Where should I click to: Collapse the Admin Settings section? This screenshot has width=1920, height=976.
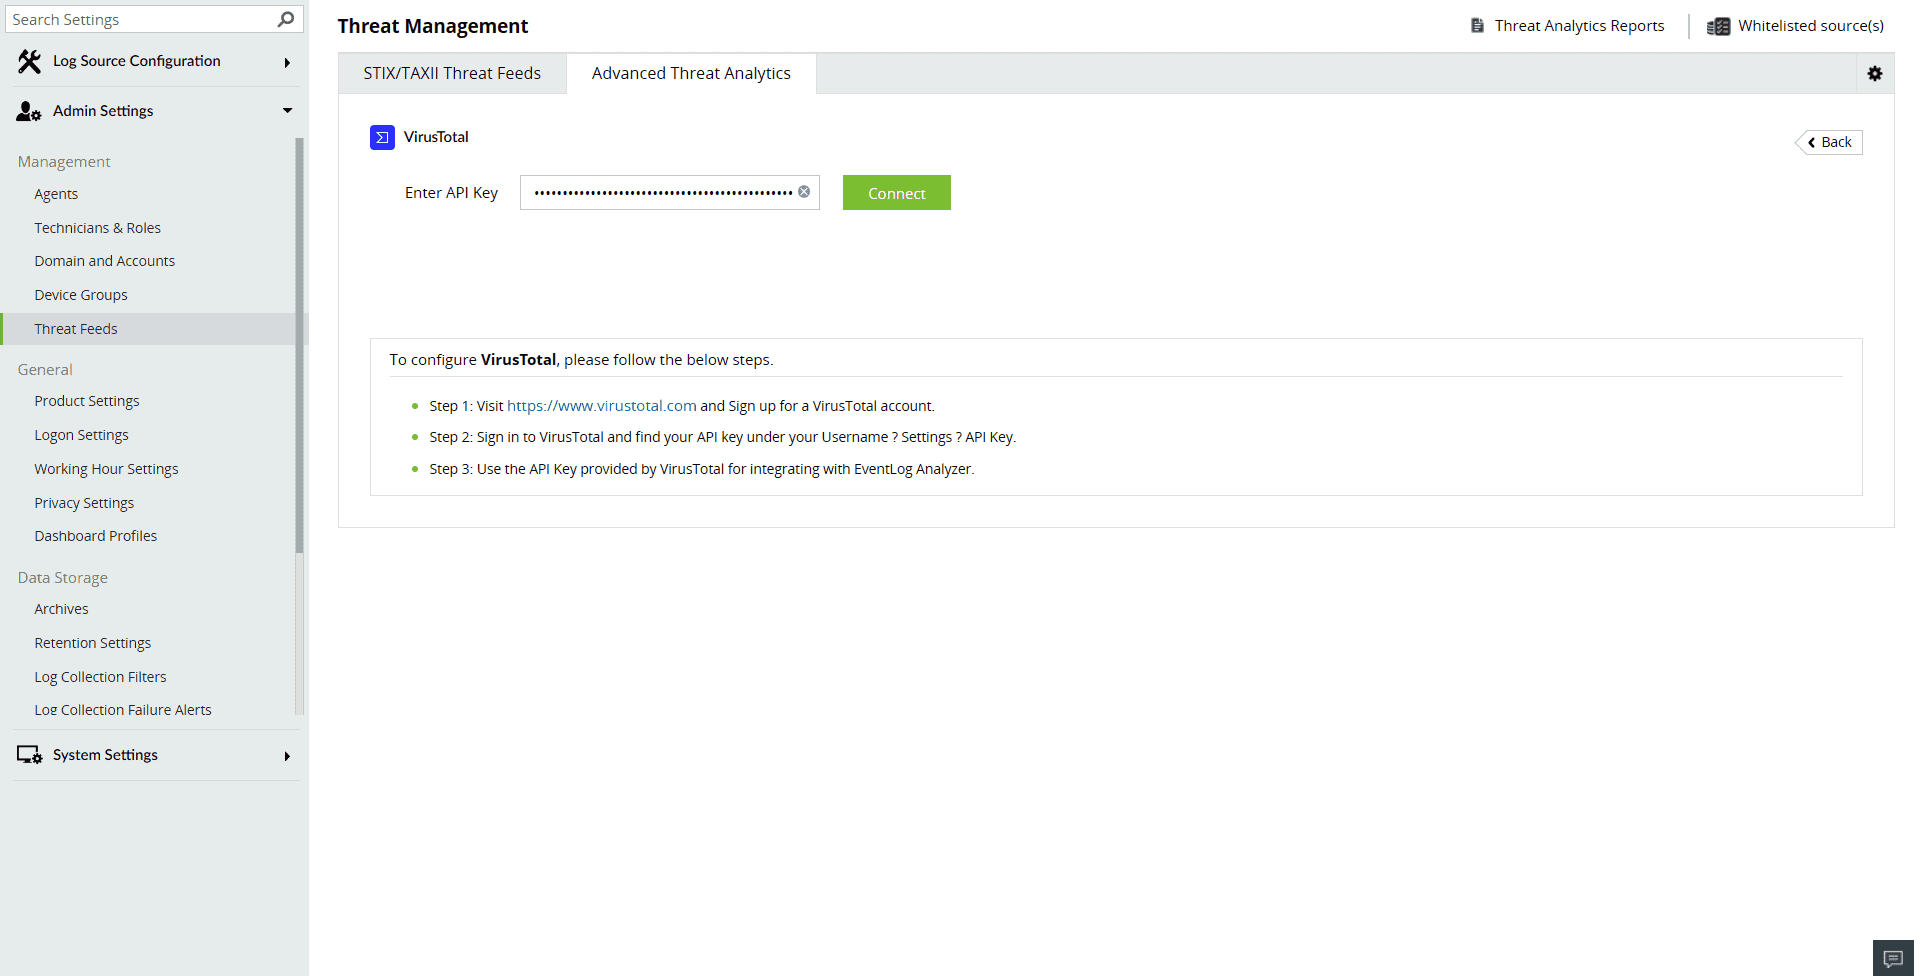coord(287,111)
